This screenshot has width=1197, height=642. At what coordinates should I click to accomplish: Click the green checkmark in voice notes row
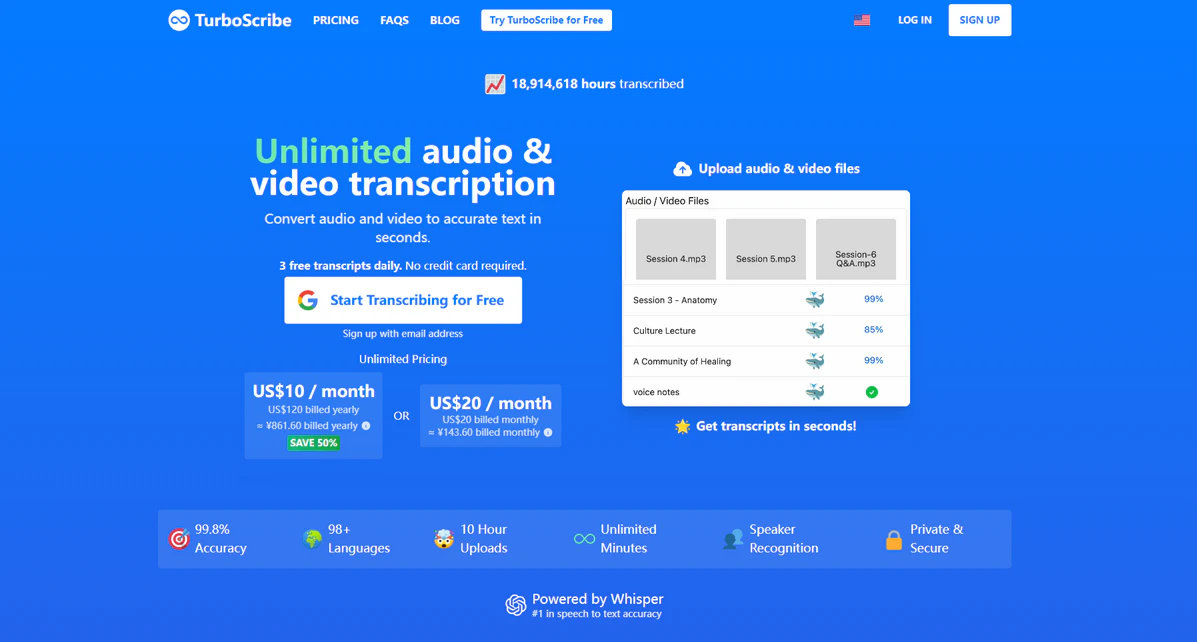pyautogui.click(x=872, y=392)
